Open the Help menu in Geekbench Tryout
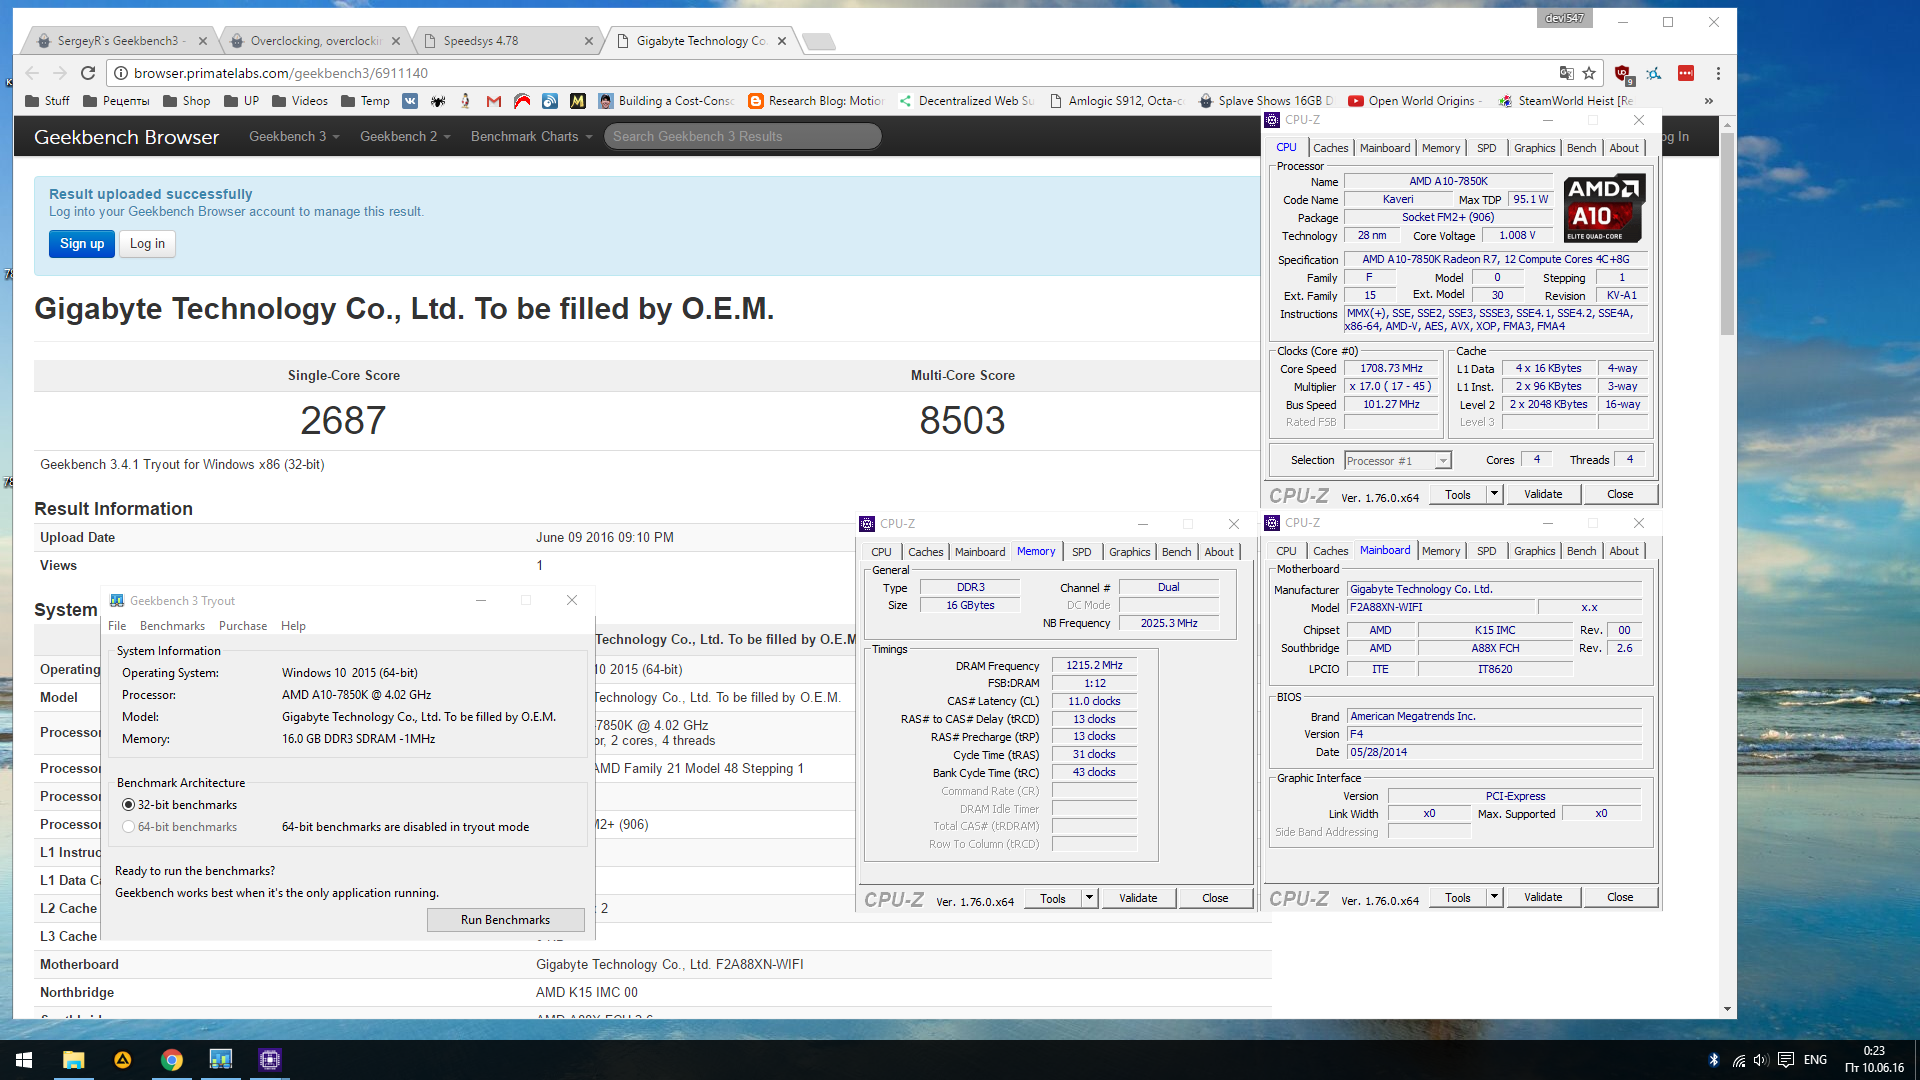 (293, 626)
